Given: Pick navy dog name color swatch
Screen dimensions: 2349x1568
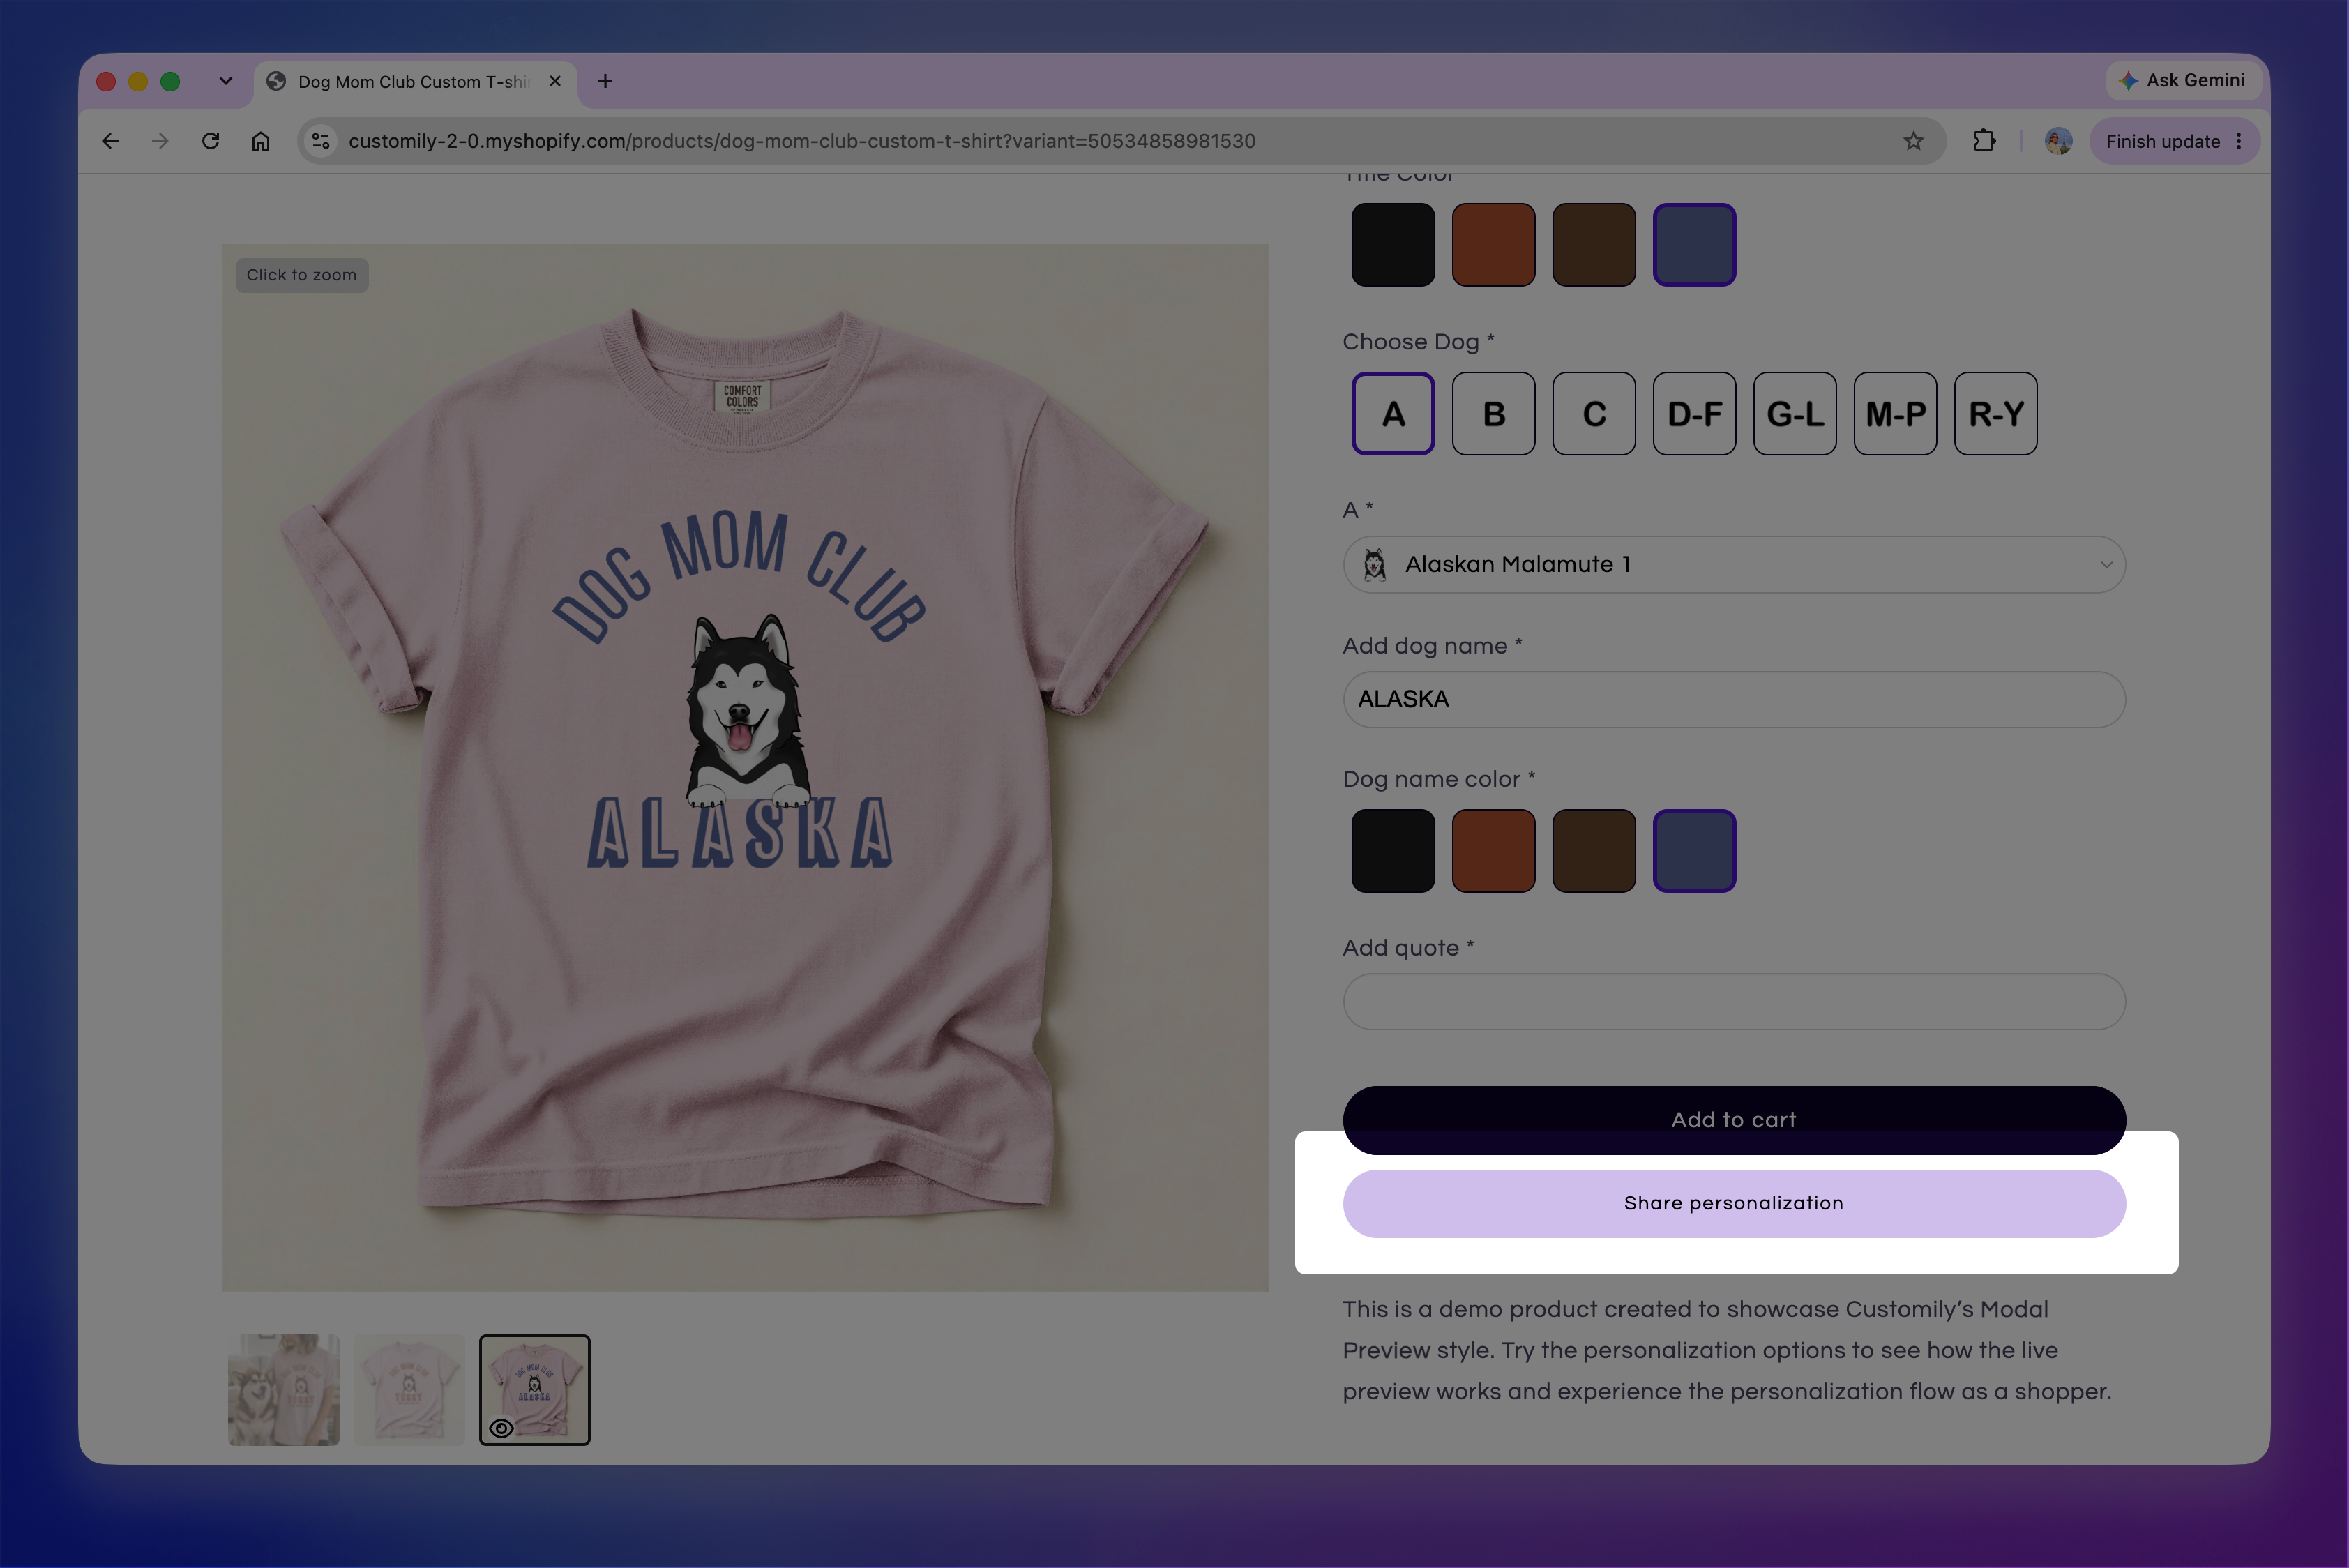Looking at the screenshot, I should tap(1695, 851).
